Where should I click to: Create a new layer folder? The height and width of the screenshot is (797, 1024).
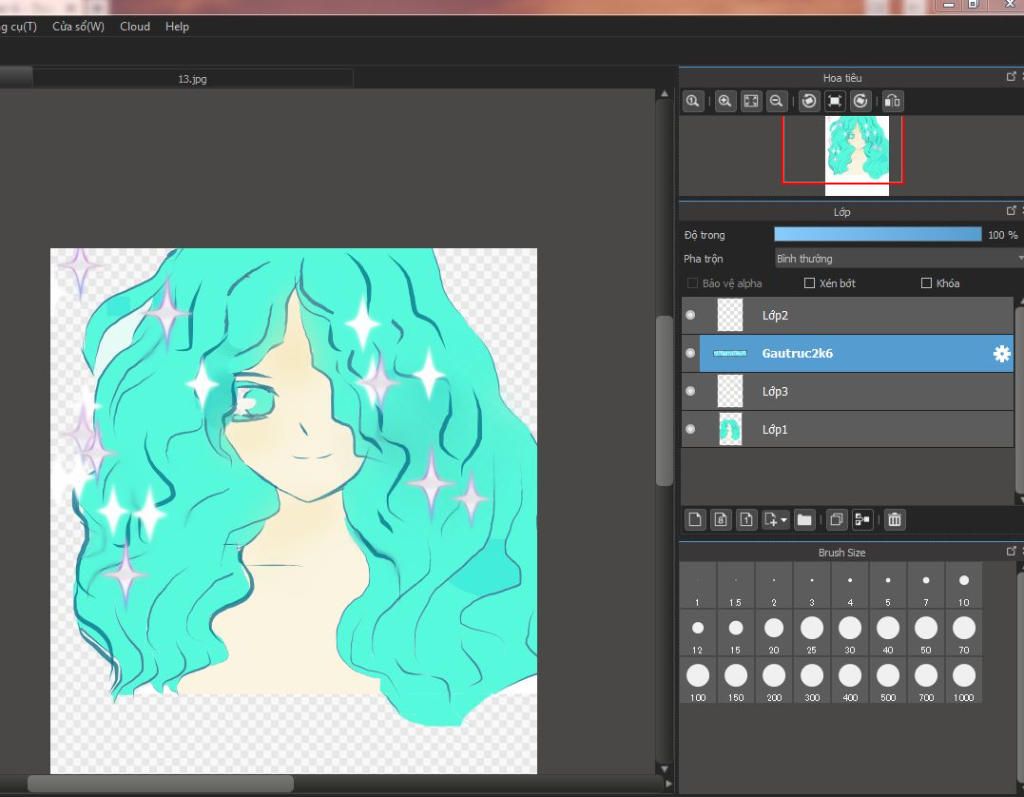(x=805, y=520)
